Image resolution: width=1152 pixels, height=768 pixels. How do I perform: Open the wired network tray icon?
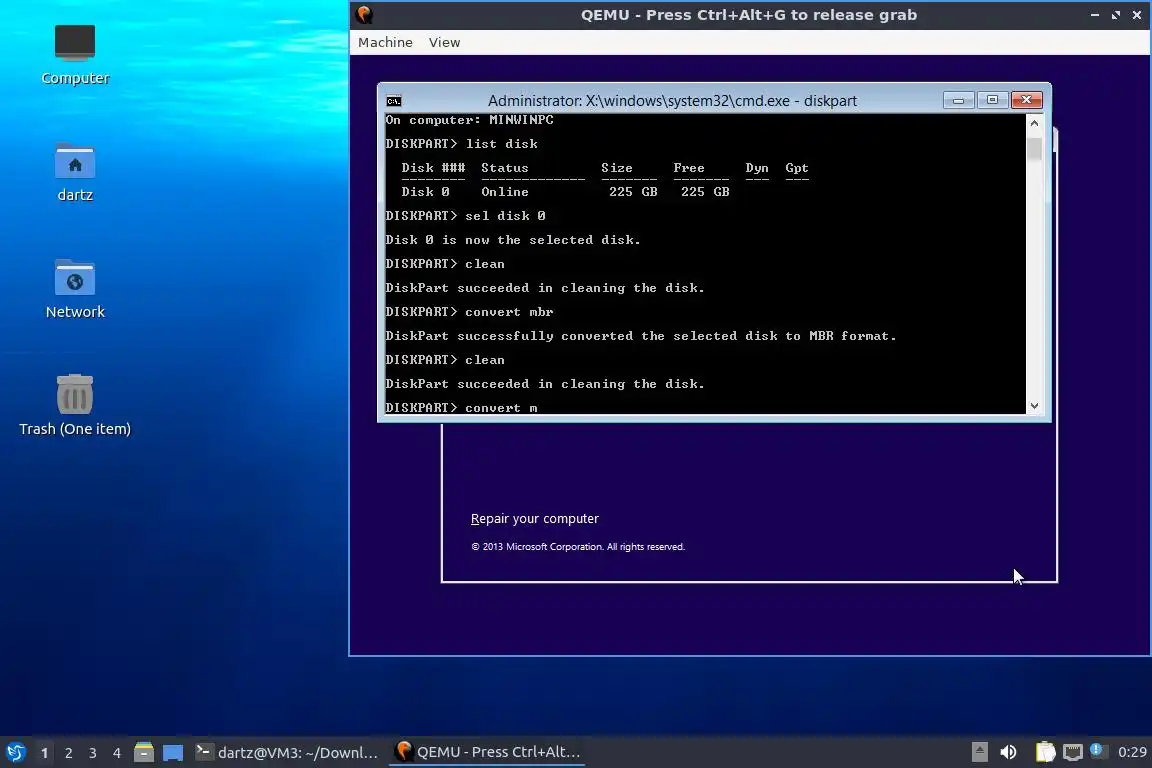pyautogui.click(x=1073, y=752)
